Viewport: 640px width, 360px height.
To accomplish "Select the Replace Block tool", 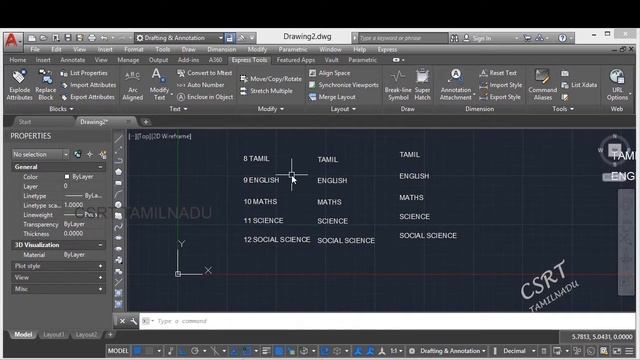I will click(45, 85).
